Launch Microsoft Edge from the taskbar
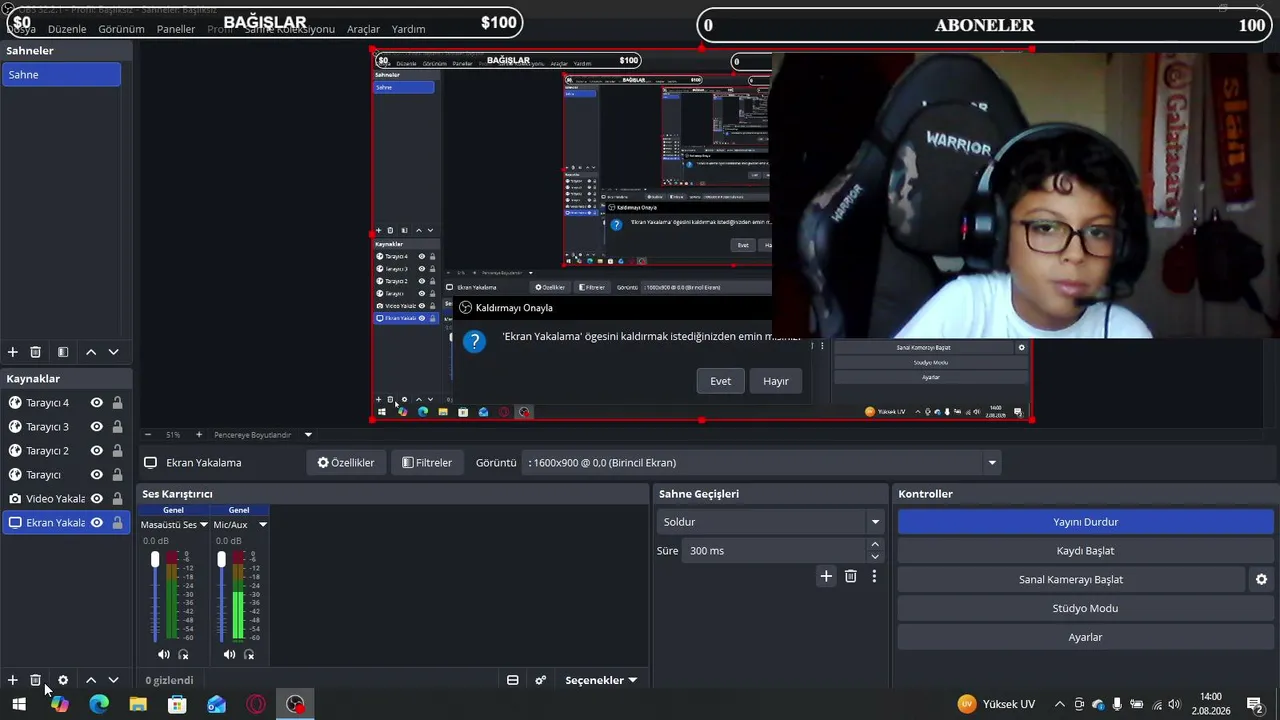This screenshot has width=1280, height=720. 99,704
